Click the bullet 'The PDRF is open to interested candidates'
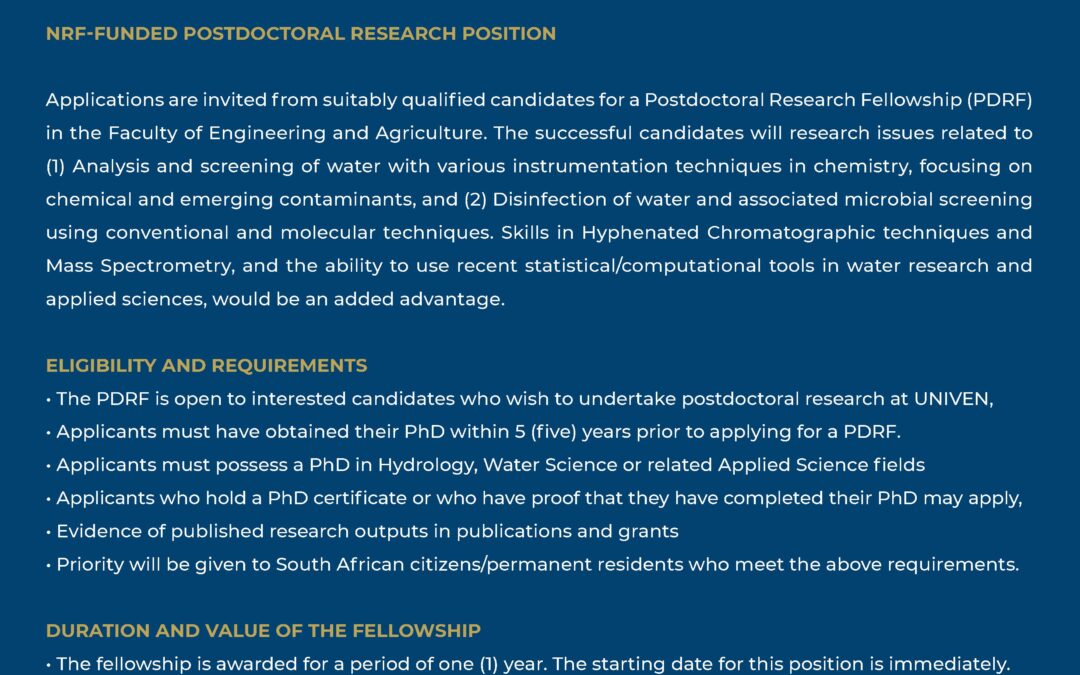1080x675 pixels. click(x=520, y=399)
